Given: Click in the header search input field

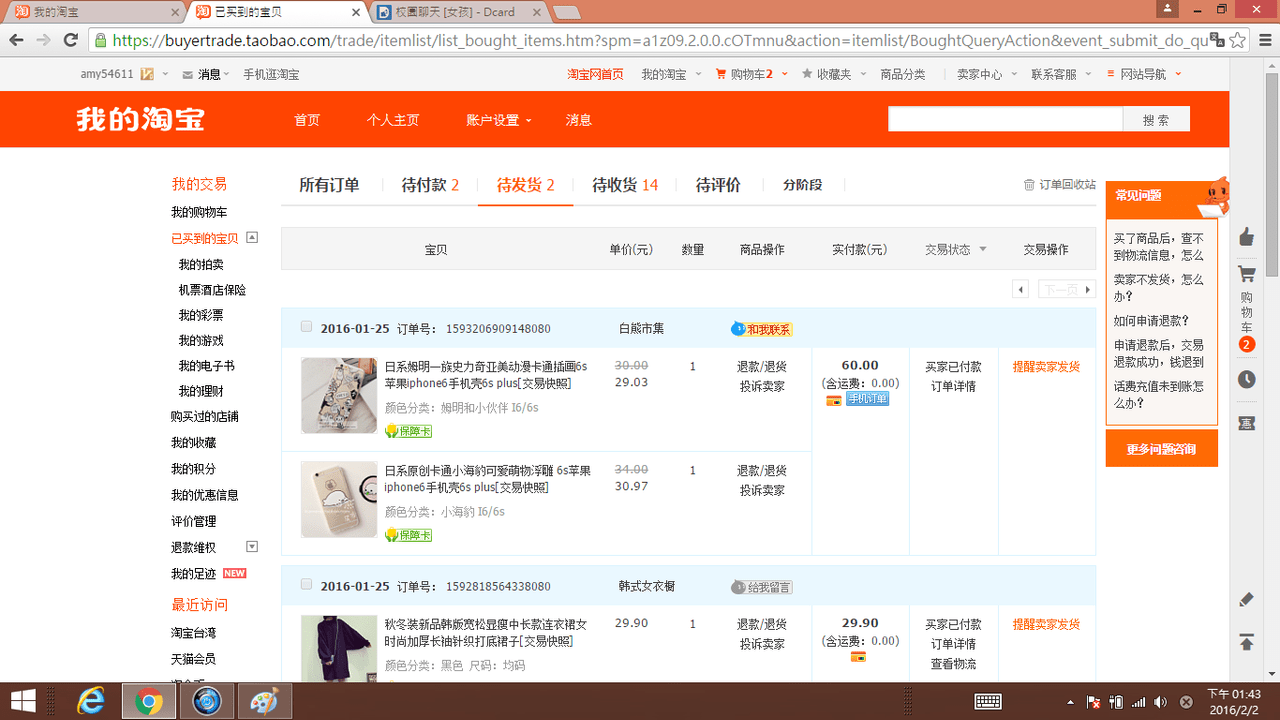Looking at the screenshot, I should point(1005,120).
